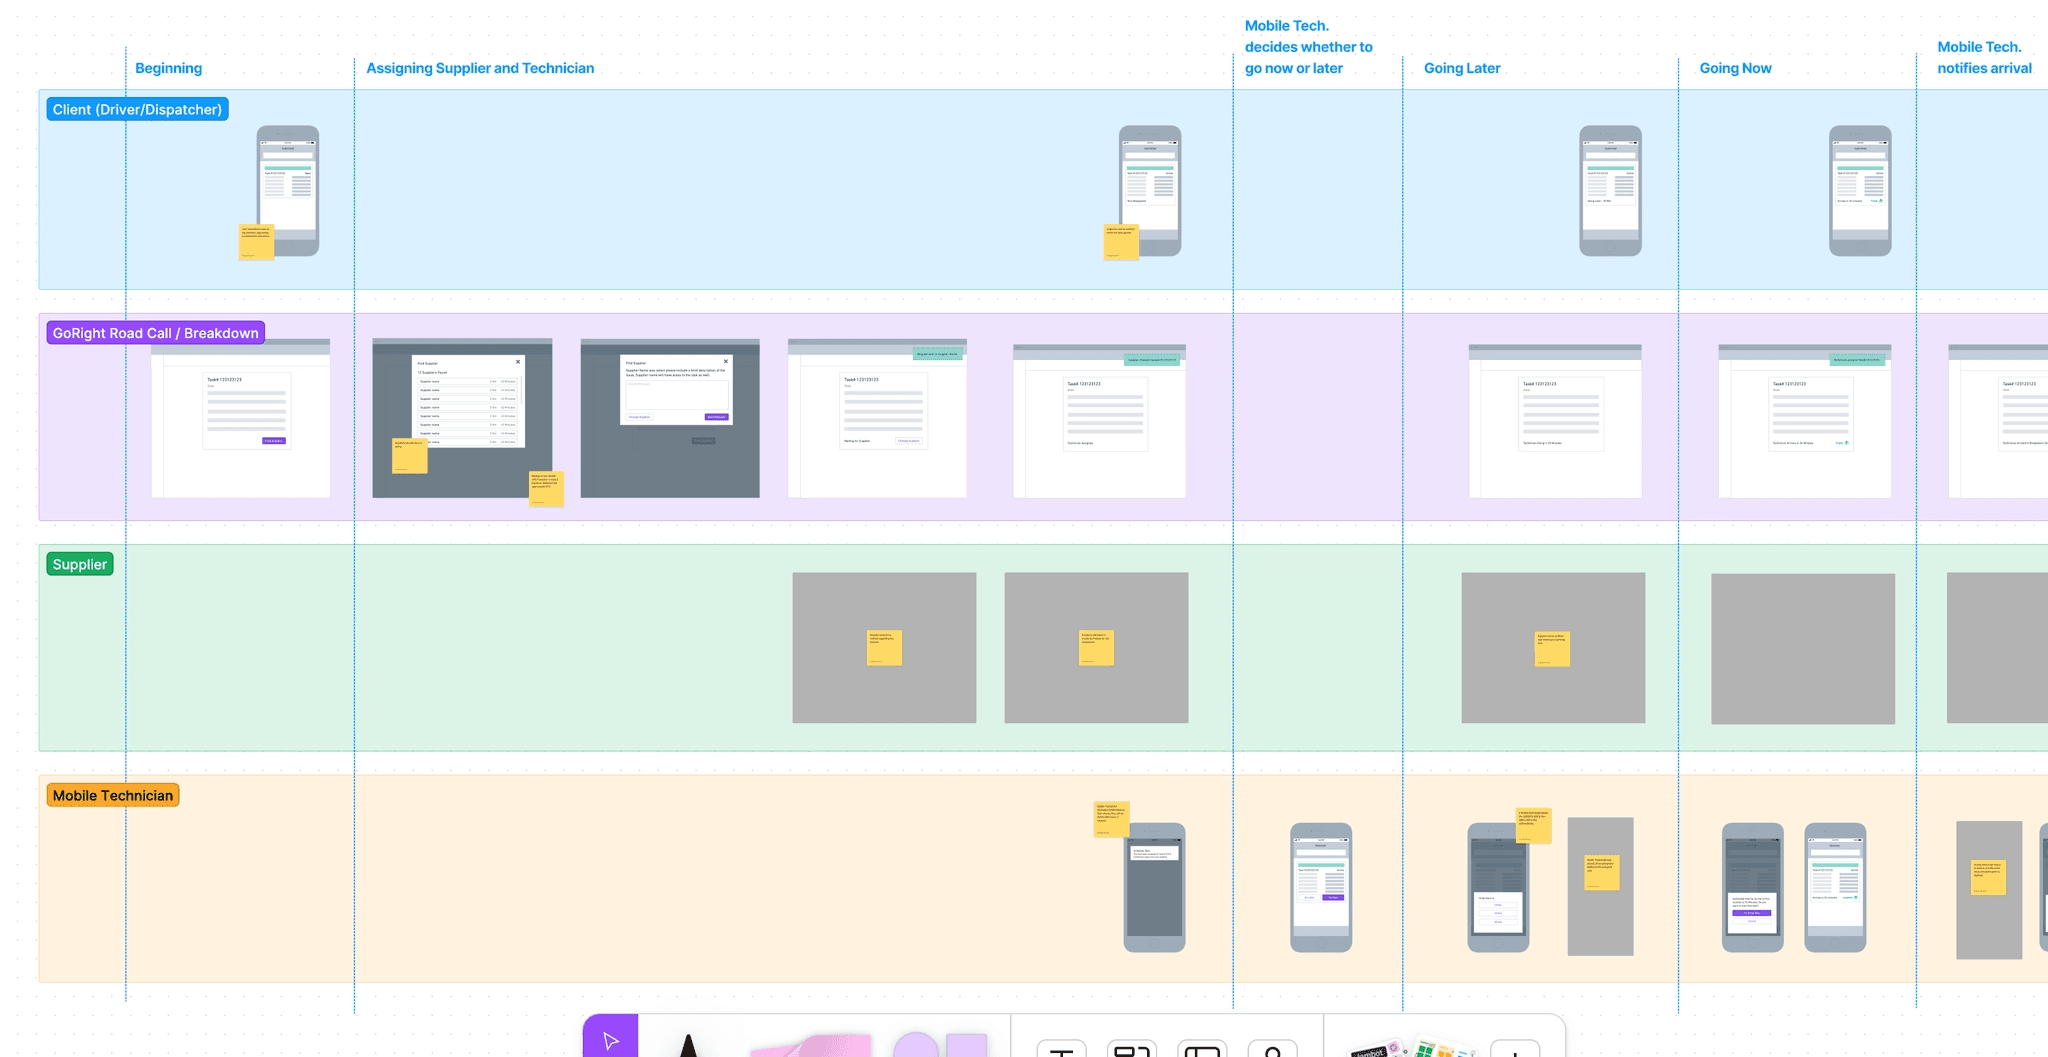
Task: Click purple send button in message modal mockup
Action: click(717, 416)
